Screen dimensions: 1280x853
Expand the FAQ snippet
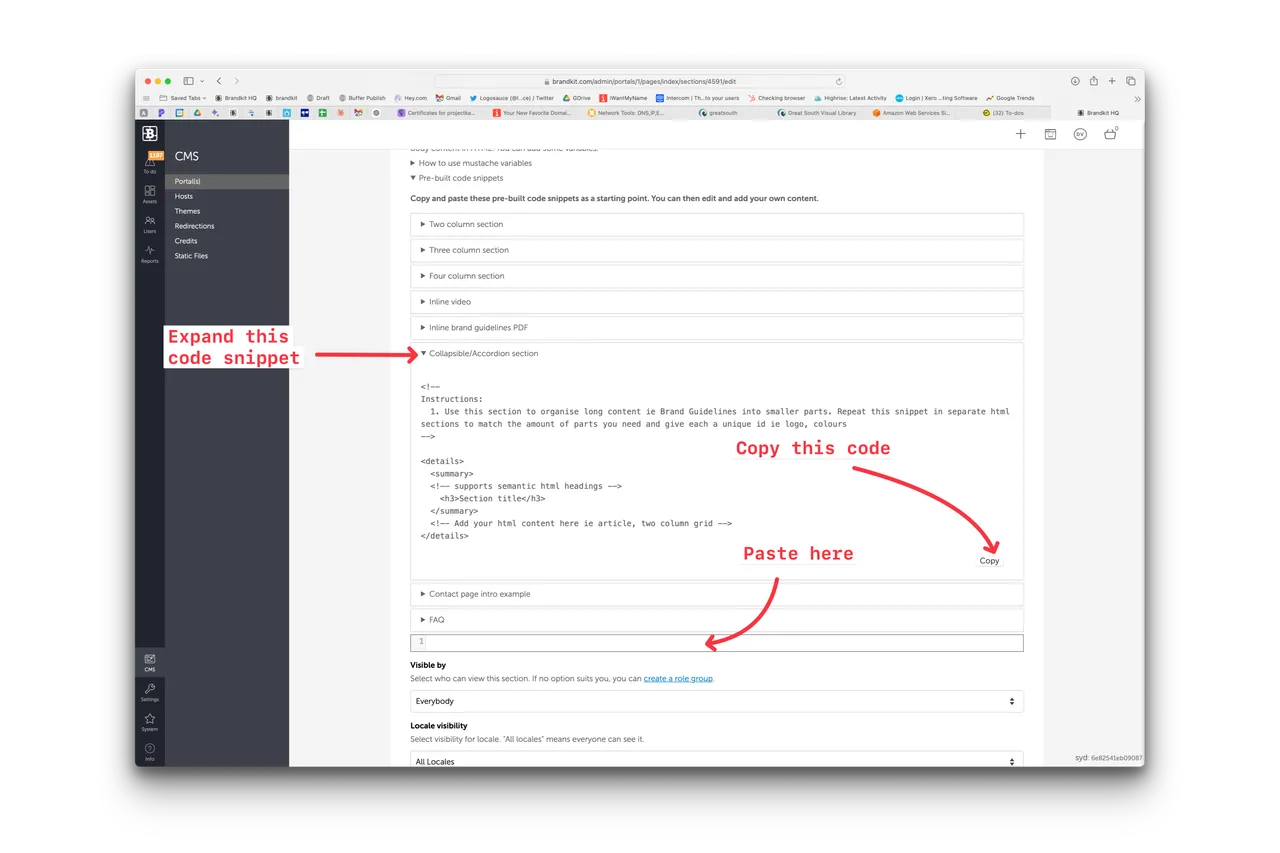437,620
